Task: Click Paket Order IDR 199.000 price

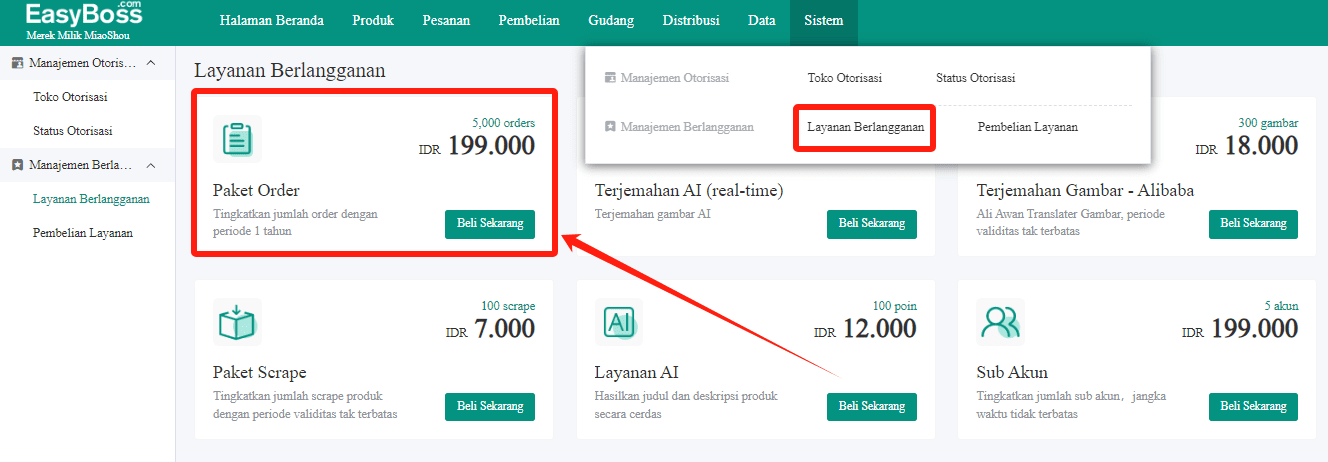Action: (x=477, y=146)
